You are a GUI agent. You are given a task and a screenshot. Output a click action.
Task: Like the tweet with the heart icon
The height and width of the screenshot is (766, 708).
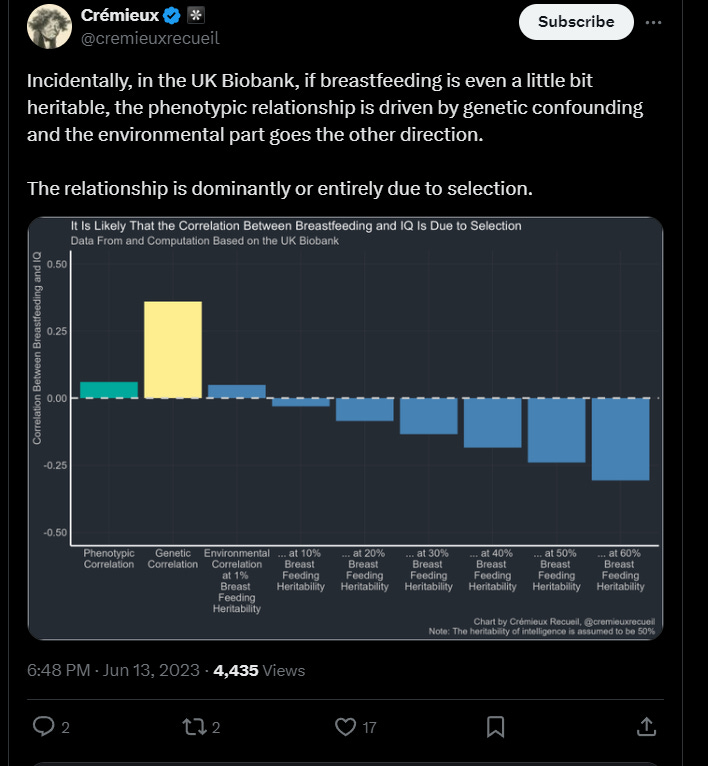(345, 726)
